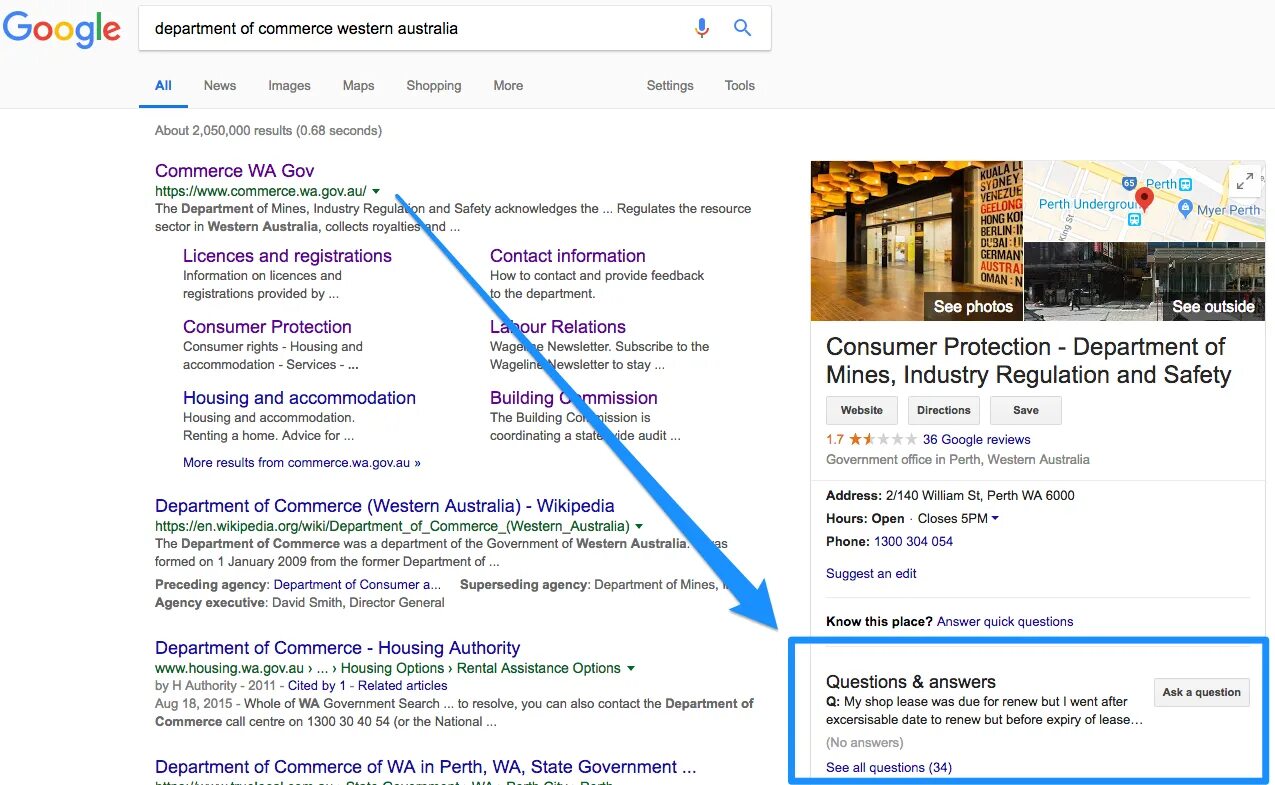Image resolution: width=1275 pixels, height=785 pixels.
Task: Open search Tools
Action: [740, 86]
